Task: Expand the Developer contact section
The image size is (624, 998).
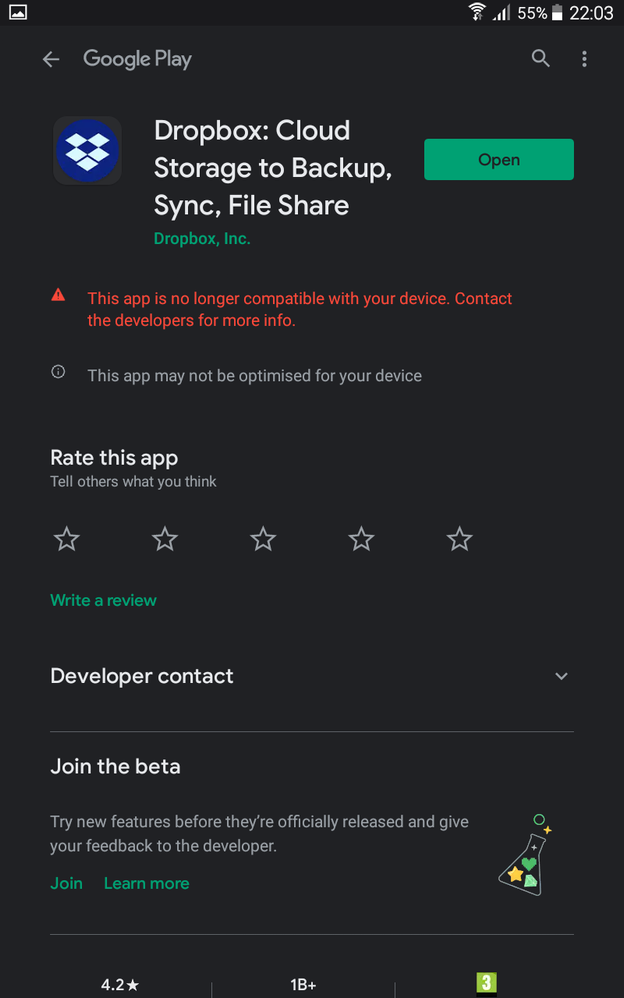Action: [x=561, y=677]
